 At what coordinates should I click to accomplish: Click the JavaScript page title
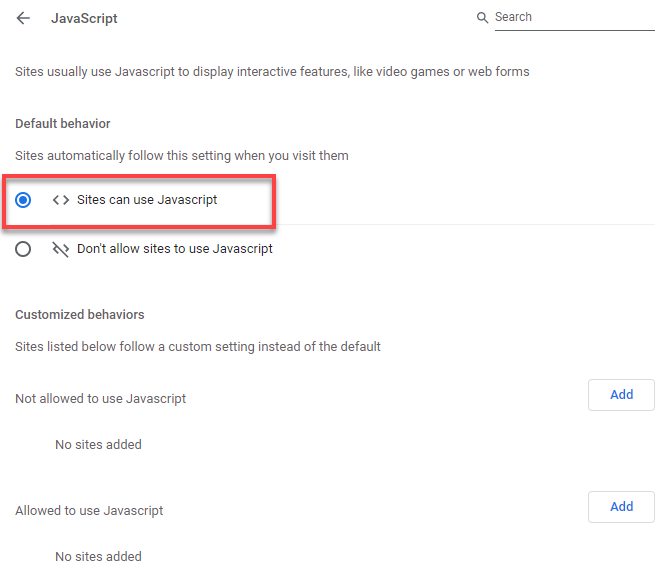pos(84,19)
